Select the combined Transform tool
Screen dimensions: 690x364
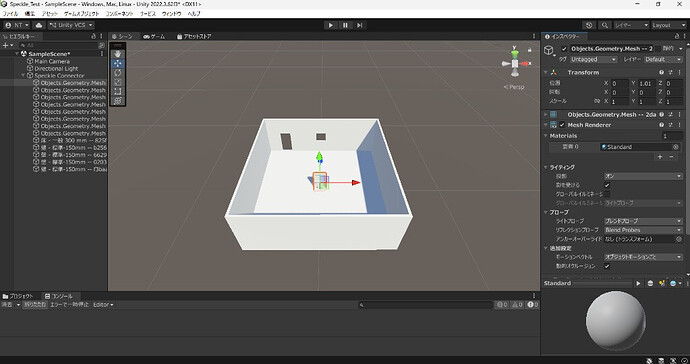click(x=117, y=101)
